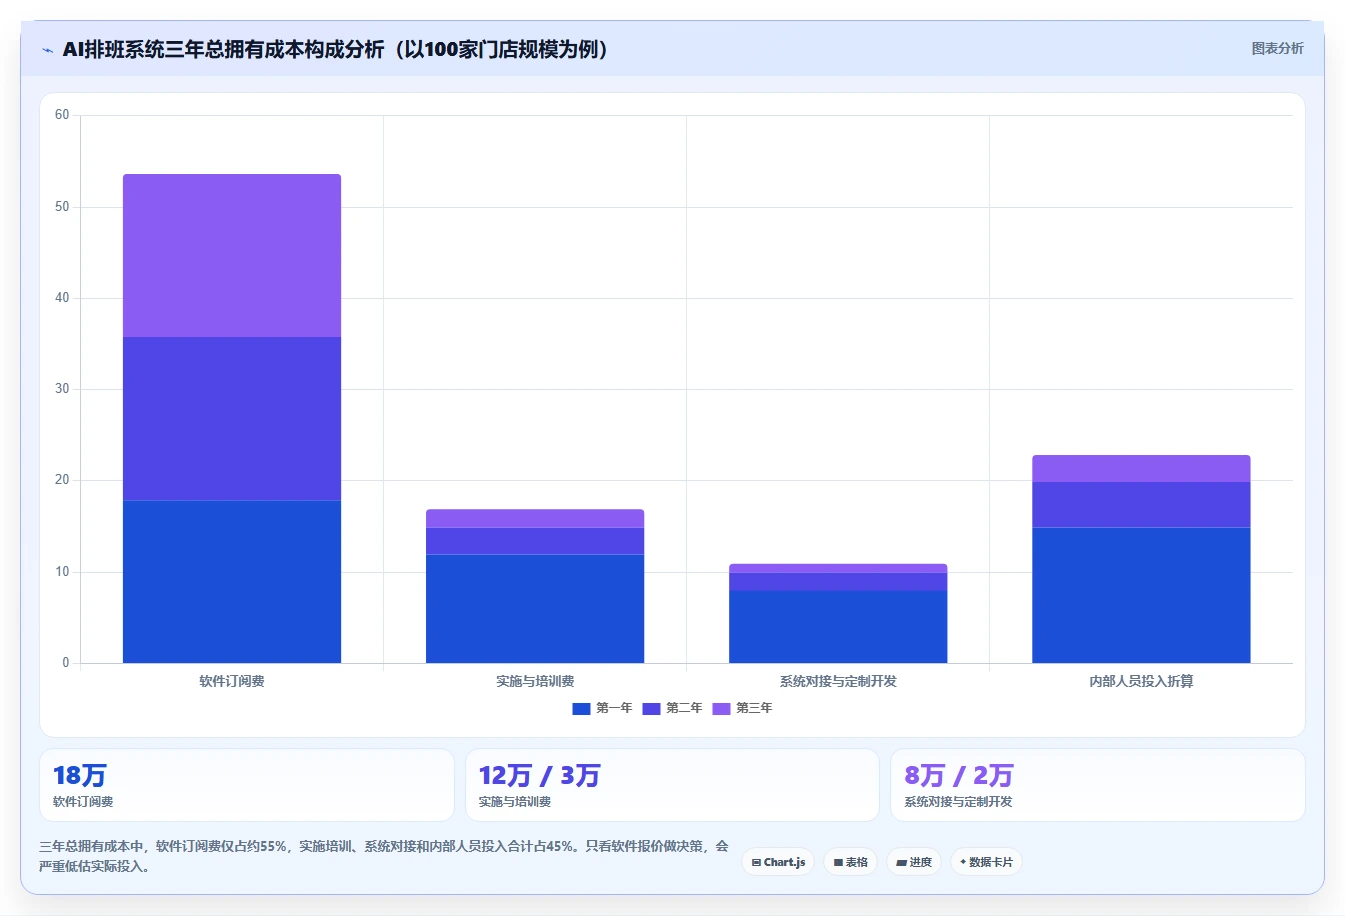Toggle the 第二年 series in the legend
Image resolution: width=1345 pixels, height=916 pixels.
672,708
